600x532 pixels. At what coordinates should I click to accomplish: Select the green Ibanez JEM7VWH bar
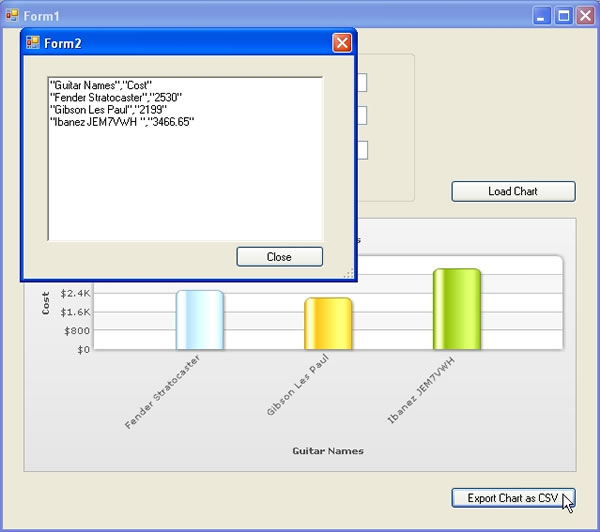pos(457,309)
